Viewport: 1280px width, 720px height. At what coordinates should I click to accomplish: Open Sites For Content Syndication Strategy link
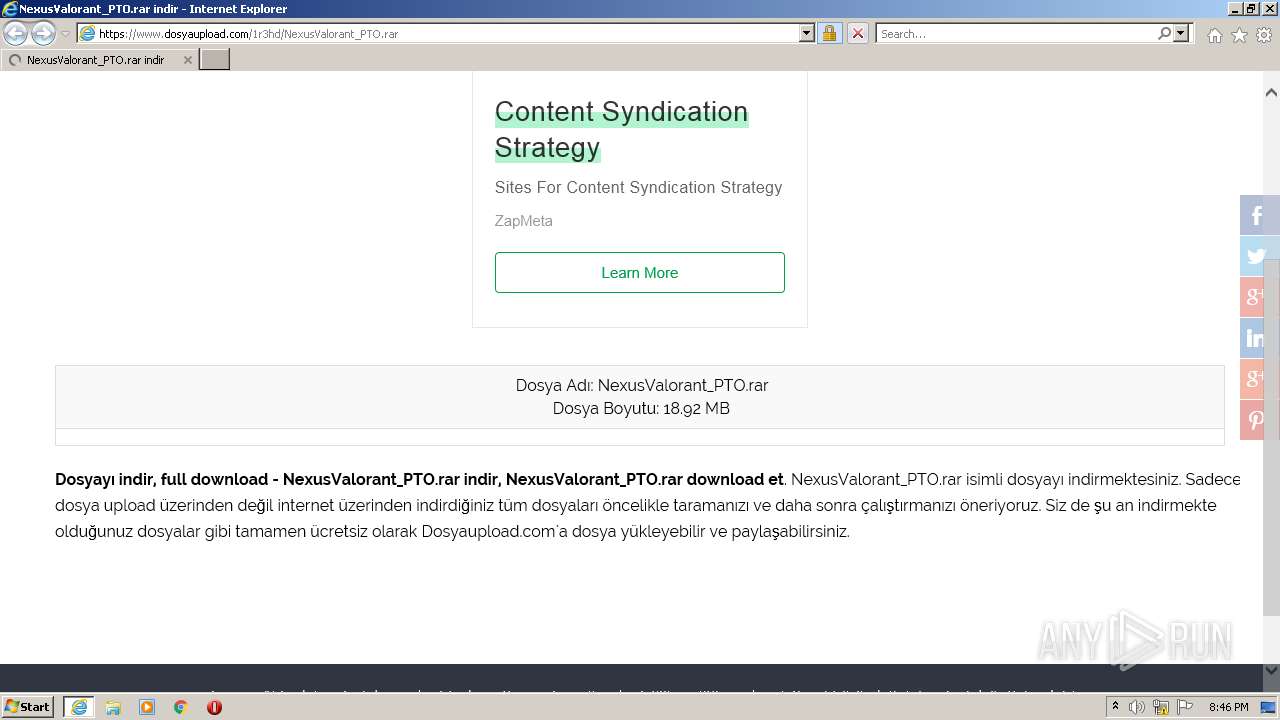tap(638, 187)
